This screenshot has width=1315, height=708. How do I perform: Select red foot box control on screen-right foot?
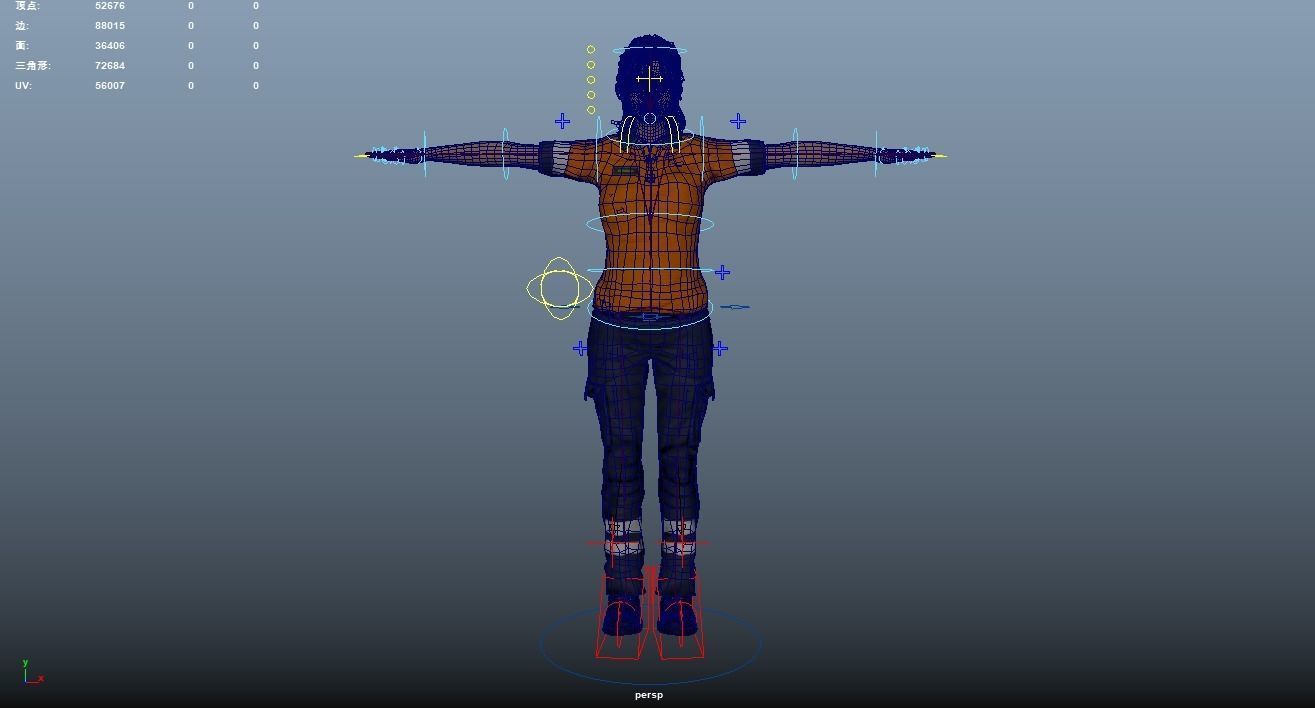coord(680,615)
